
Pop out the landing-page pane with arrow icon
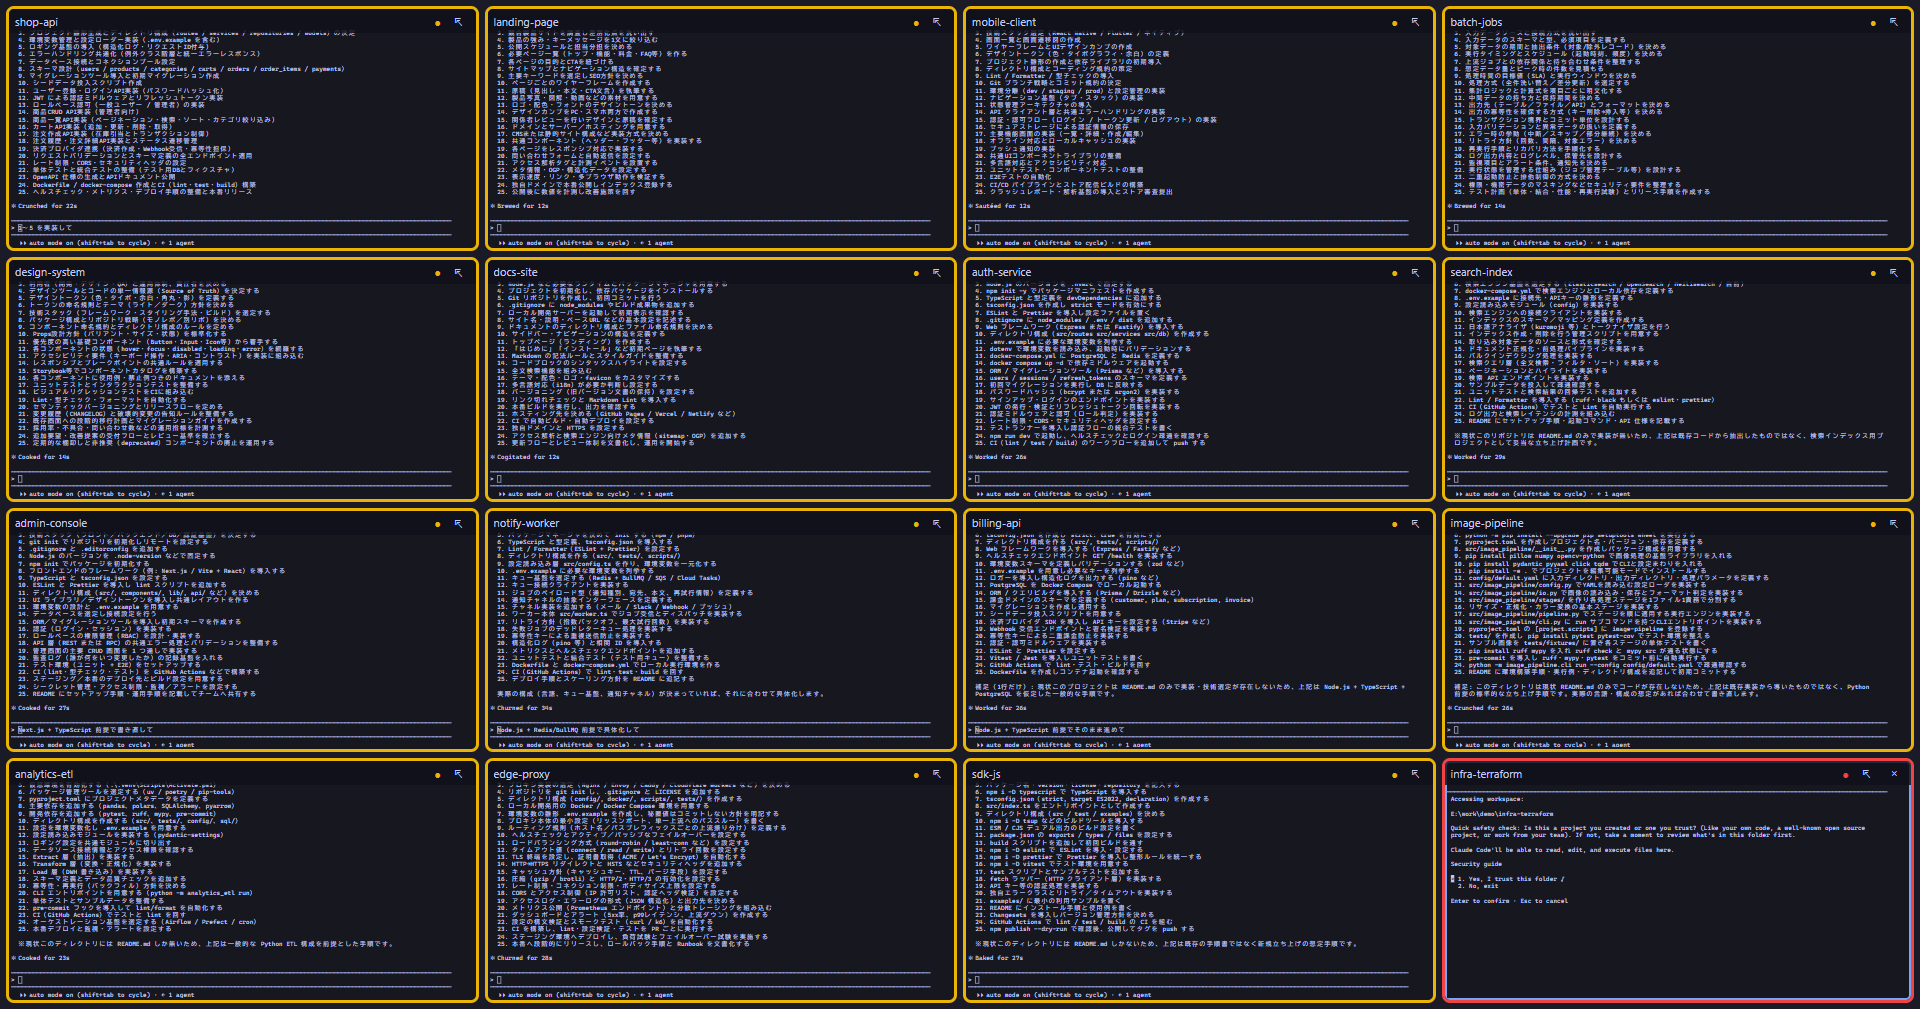pos(937,22)
